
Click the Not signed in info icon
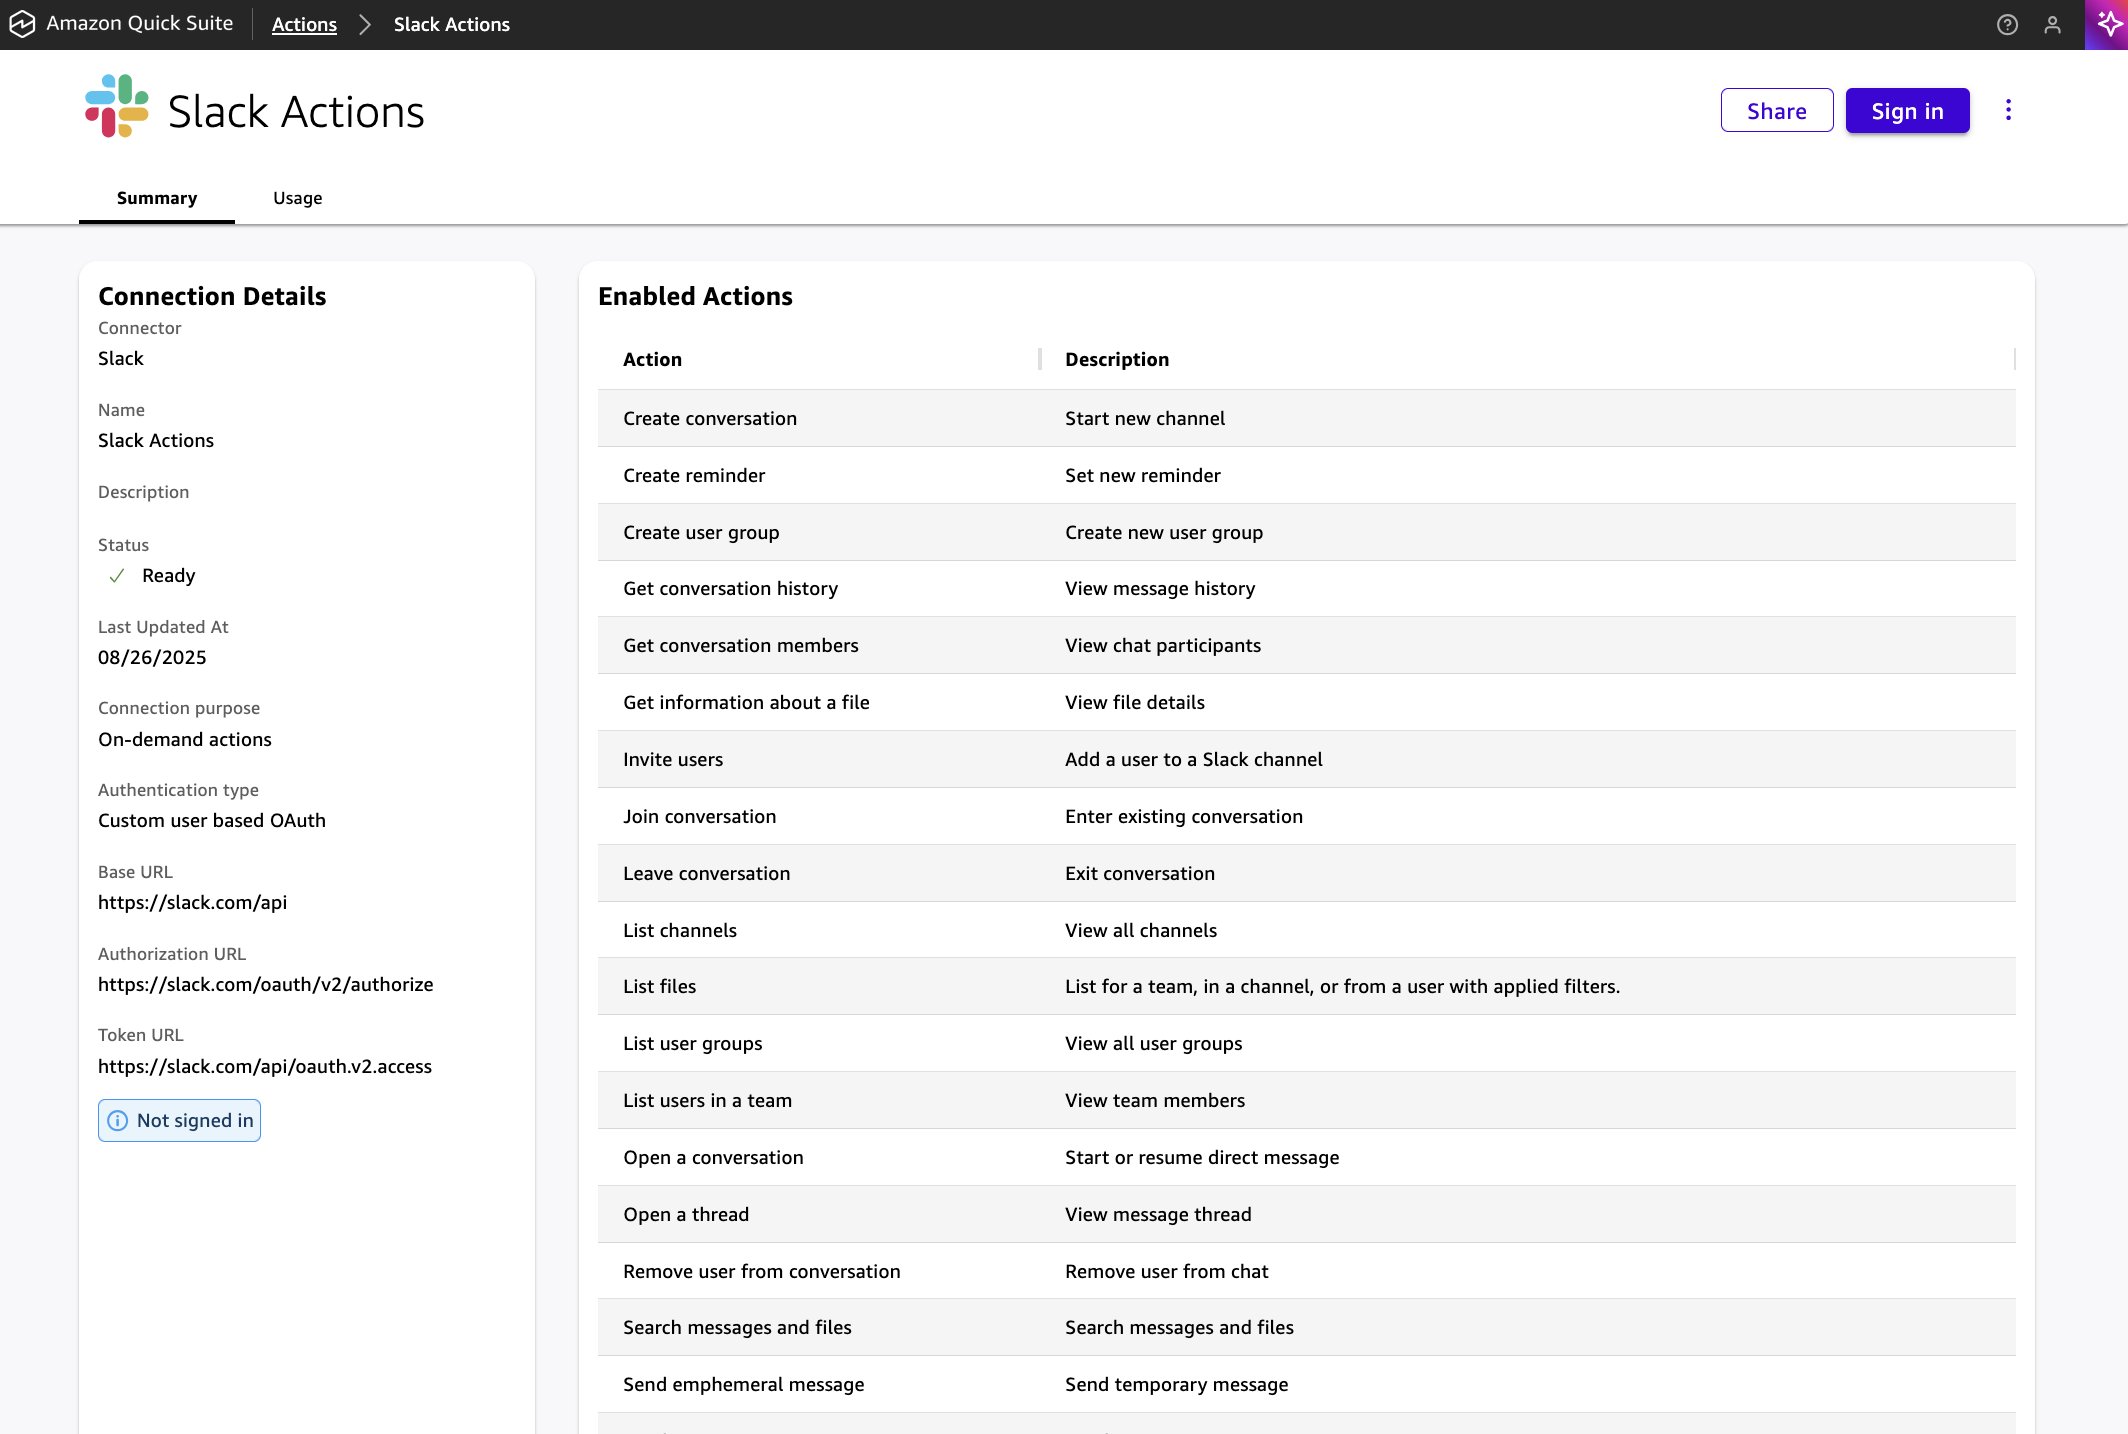click(x=118, y=1120)
